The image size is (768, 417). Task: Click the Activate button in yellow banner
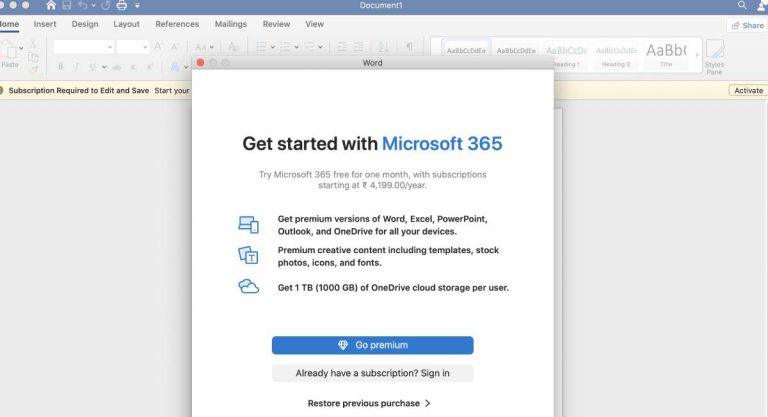point(748,90)
